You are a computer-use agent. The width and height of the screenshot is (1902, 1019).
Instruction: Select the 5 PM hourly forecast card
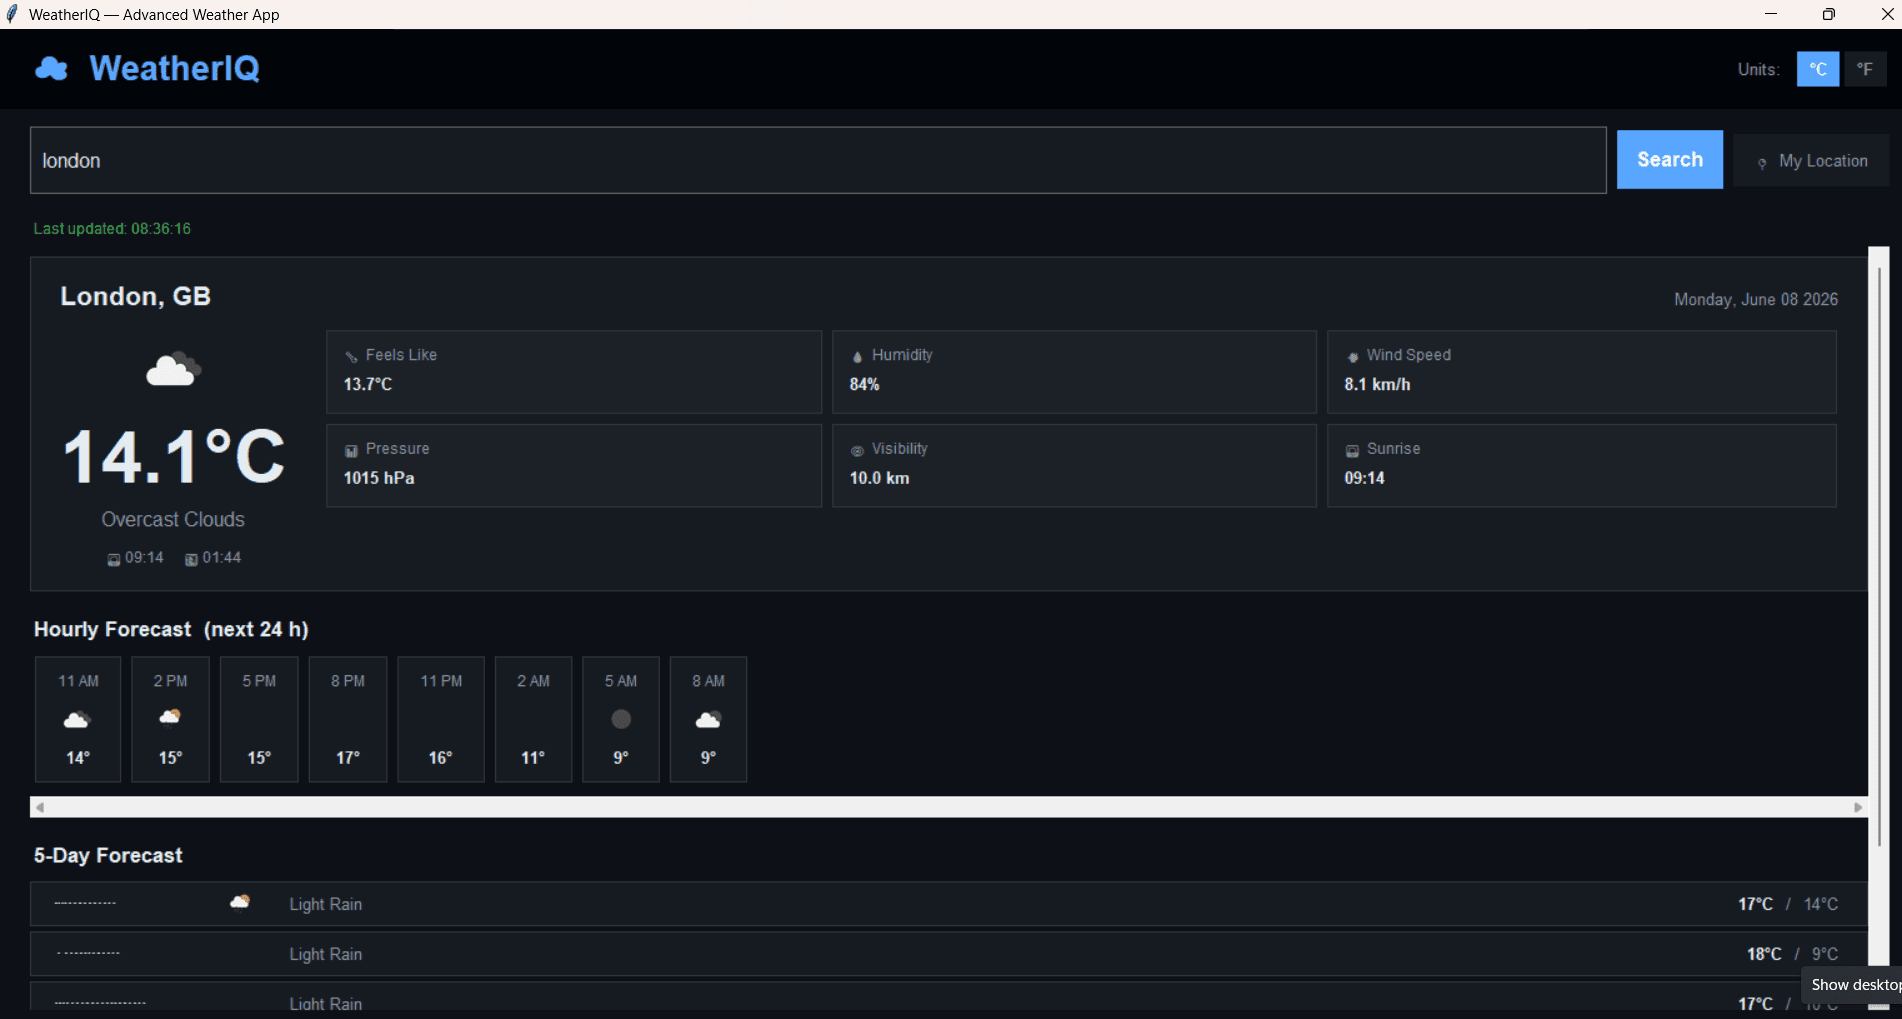point(259,719)
